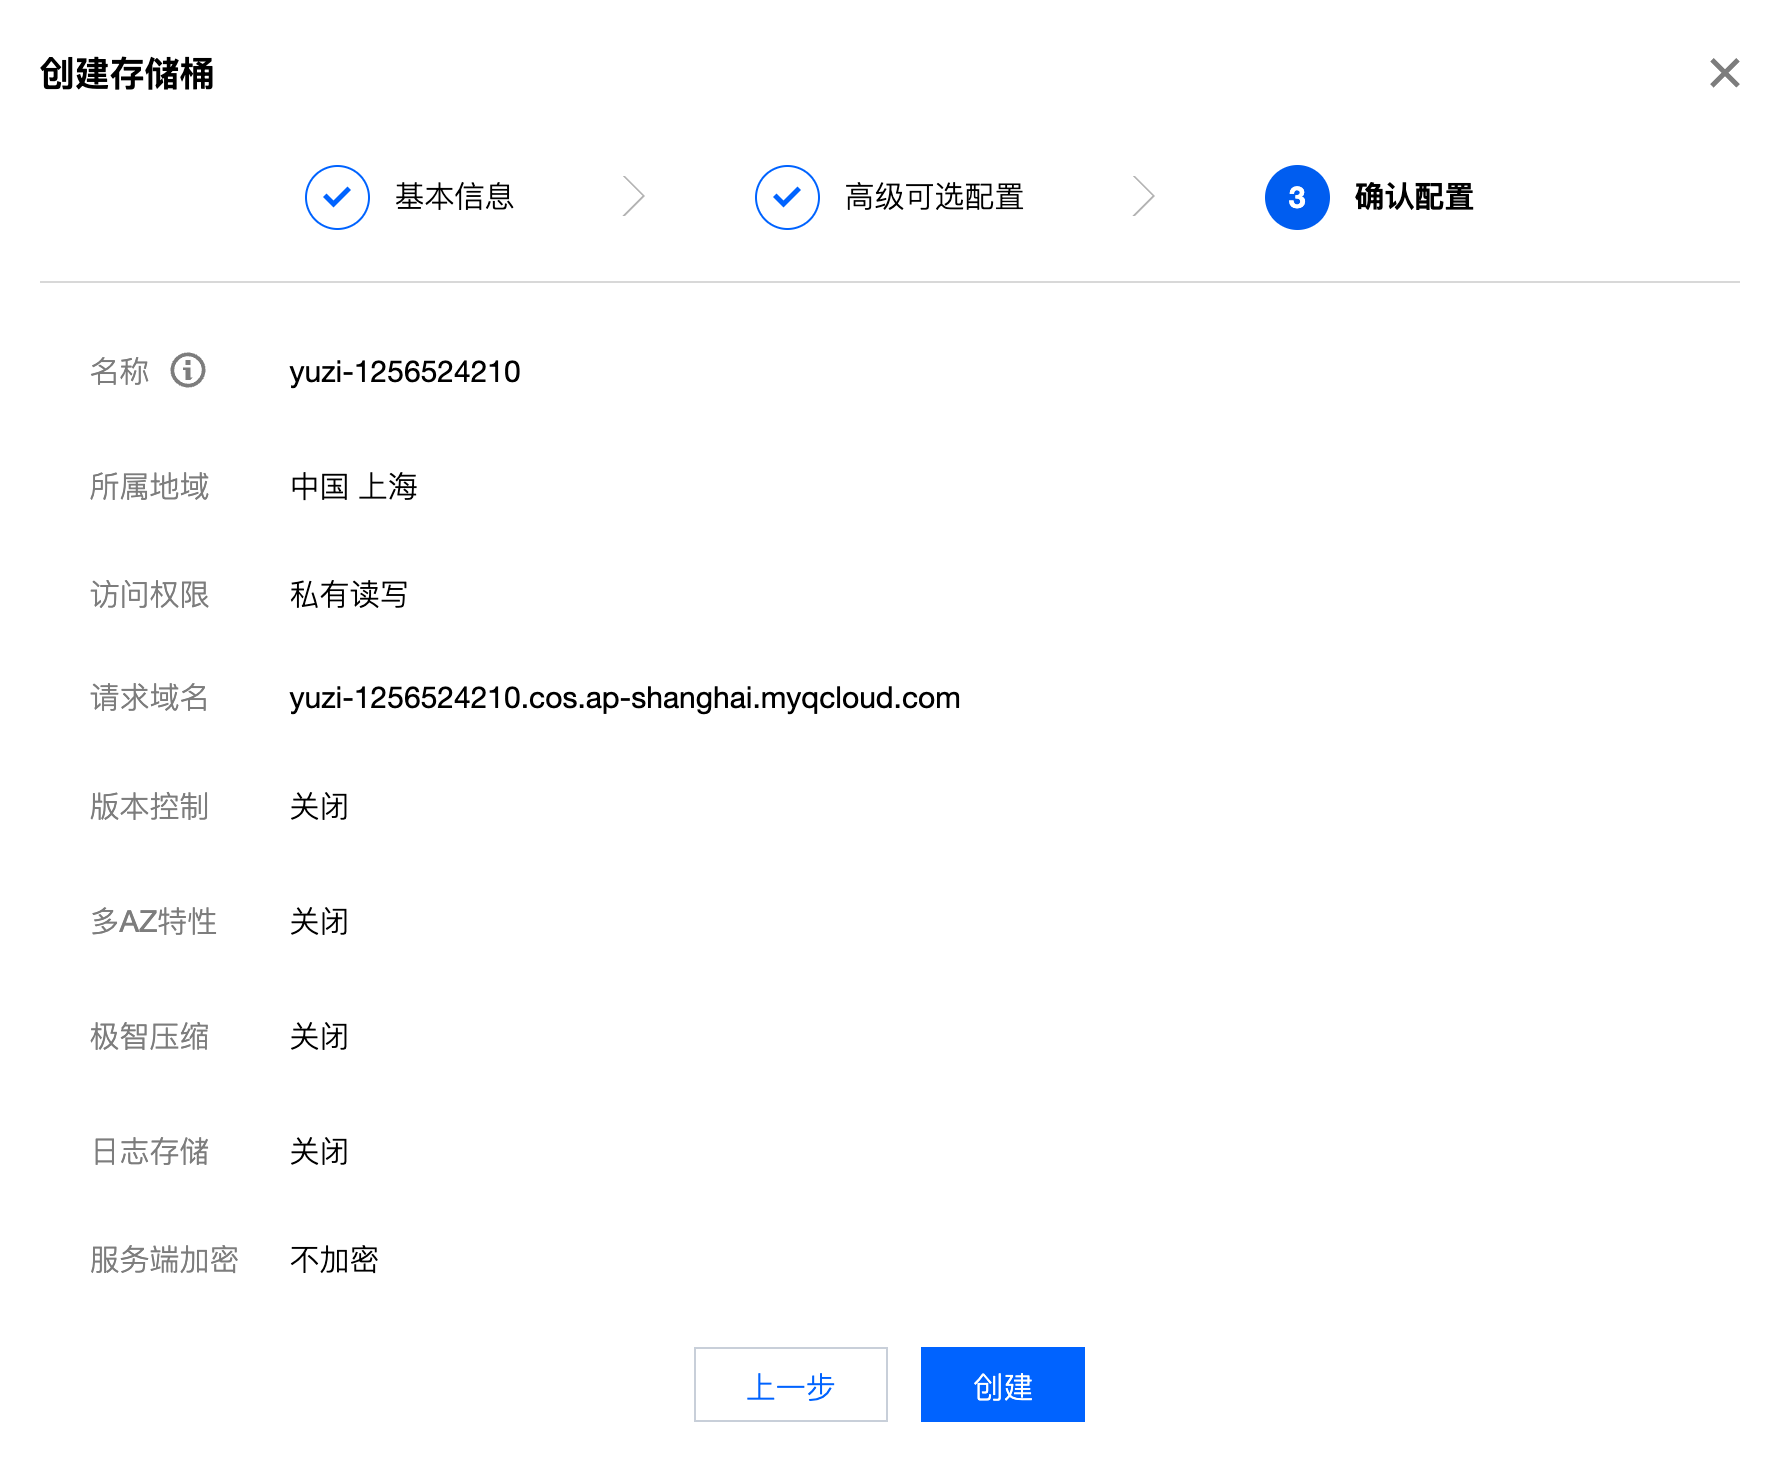
Task: Click the 关闭 value beside 日志存储
Action: [319, 1152]
